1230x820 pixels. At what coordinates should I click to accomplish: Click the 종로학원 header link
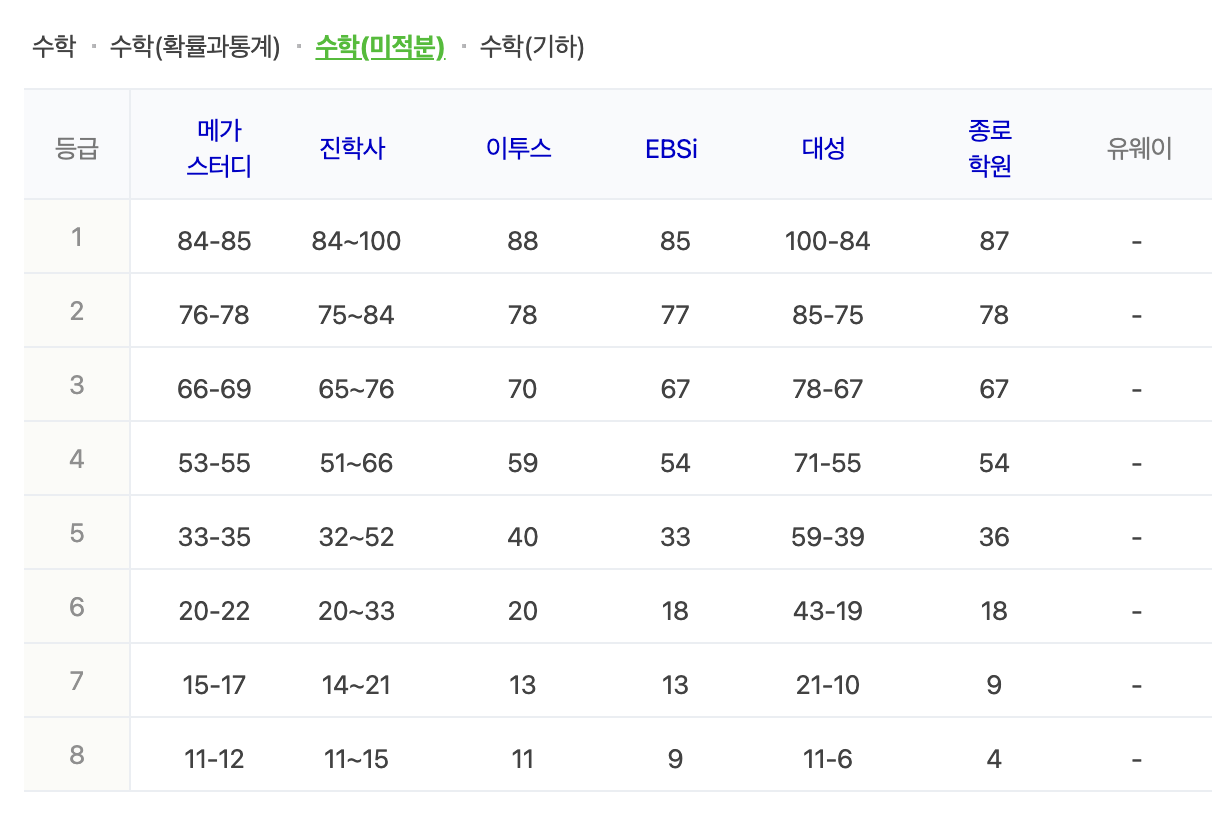[992, 143]
